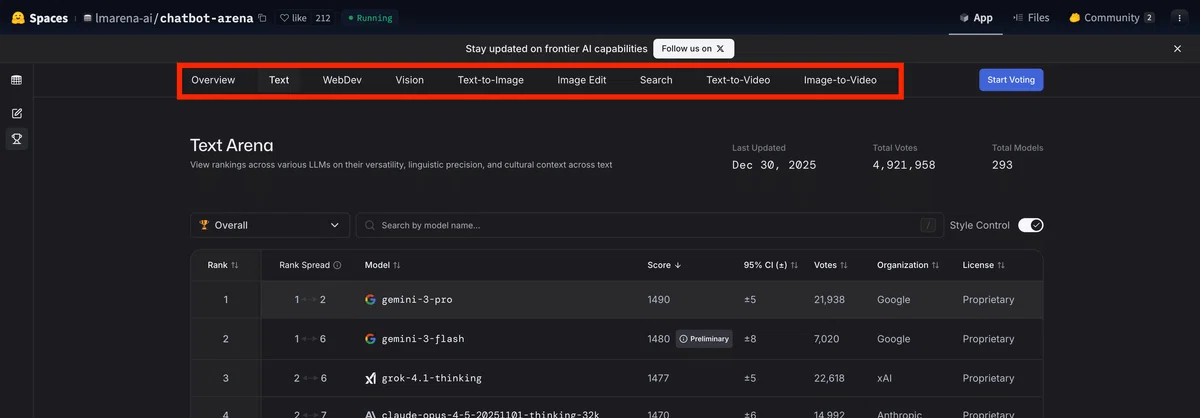Open the Text-to-Video tab
This screenshot has width=1200, height=418.
click(738, 80)
